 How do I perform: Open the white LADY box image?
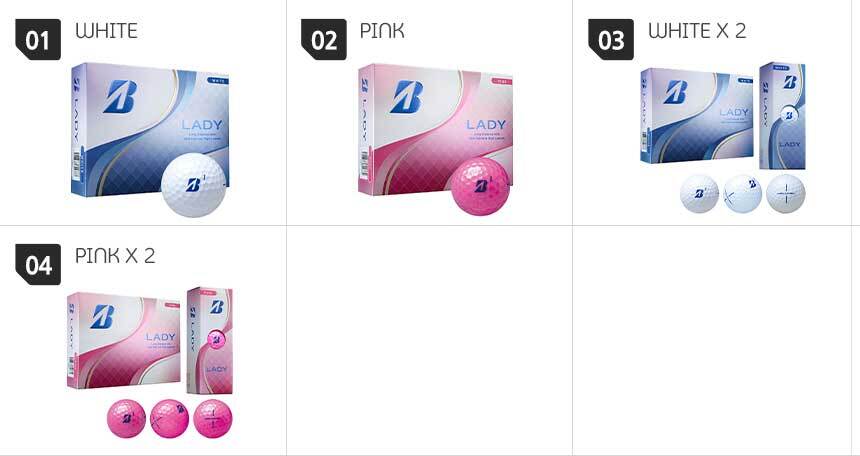[150, 129]
